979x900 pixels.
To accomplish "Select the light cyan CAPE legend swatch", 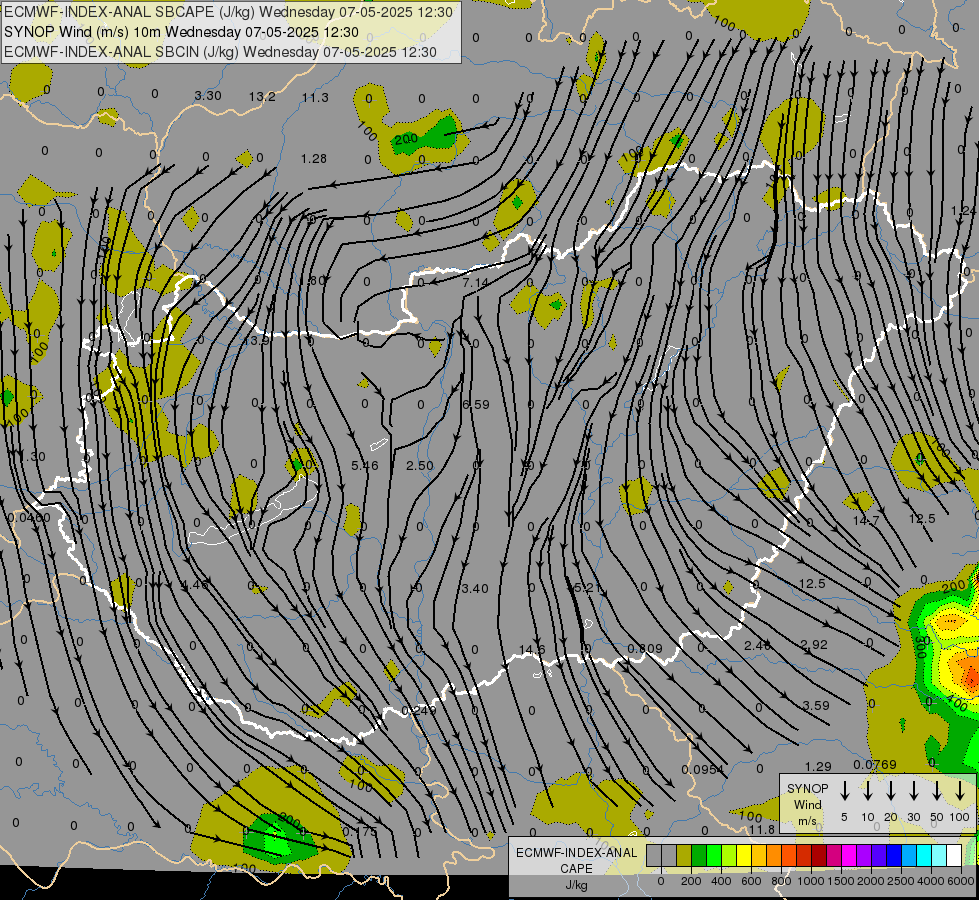I will pyautogui.click(x=939, y=855).
